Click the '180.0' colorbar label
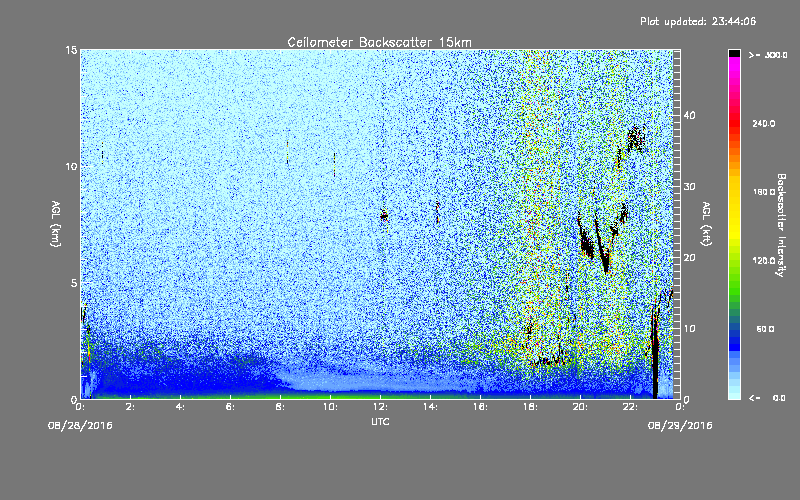Viewport: 800px width, 500px height. [x=764, y=192]
